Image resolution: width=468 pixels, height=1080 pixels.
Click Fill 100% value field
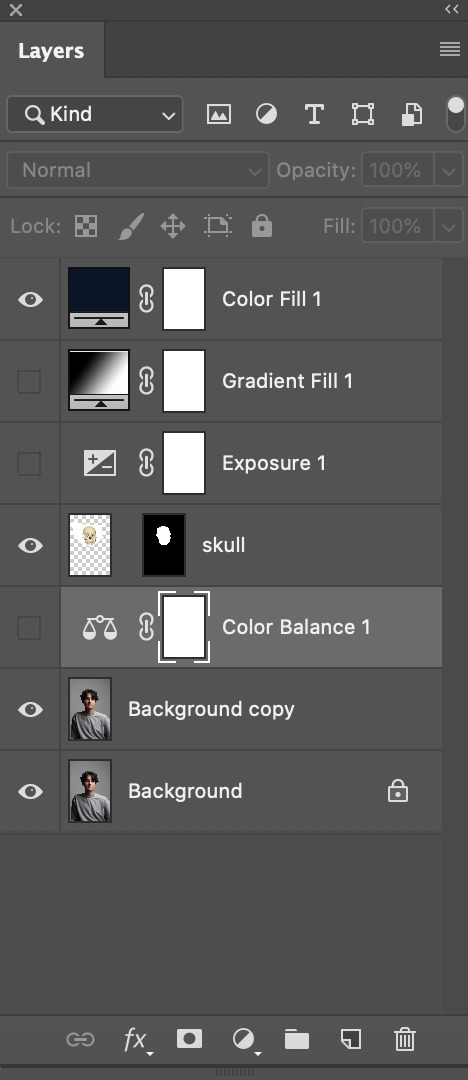coord(398,226)
